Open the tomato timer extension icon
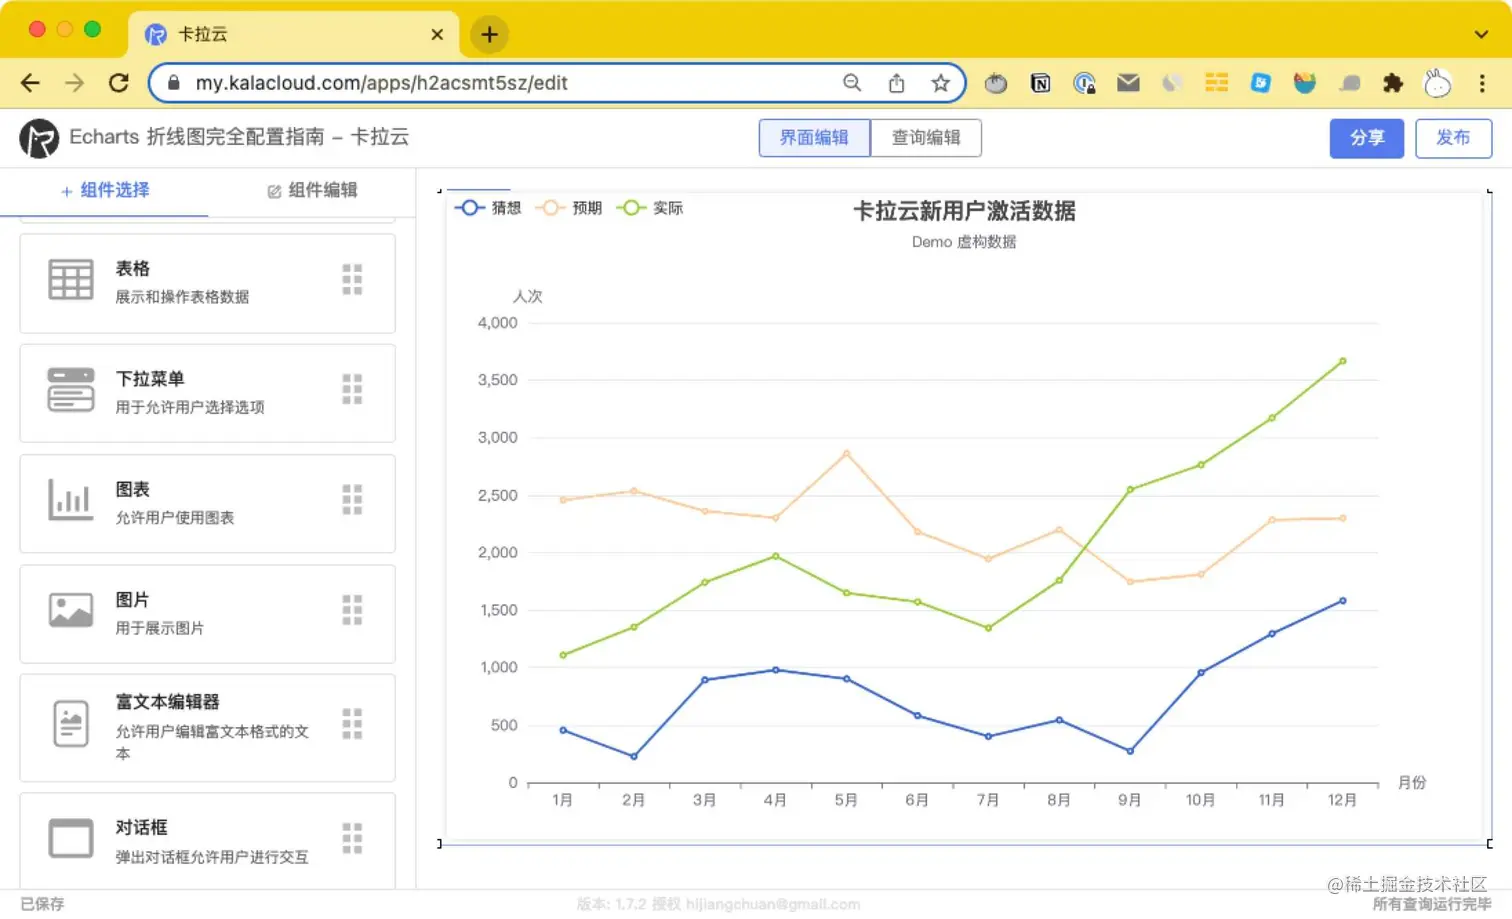Screen dimensions: 1512x919 pos(996,83)
